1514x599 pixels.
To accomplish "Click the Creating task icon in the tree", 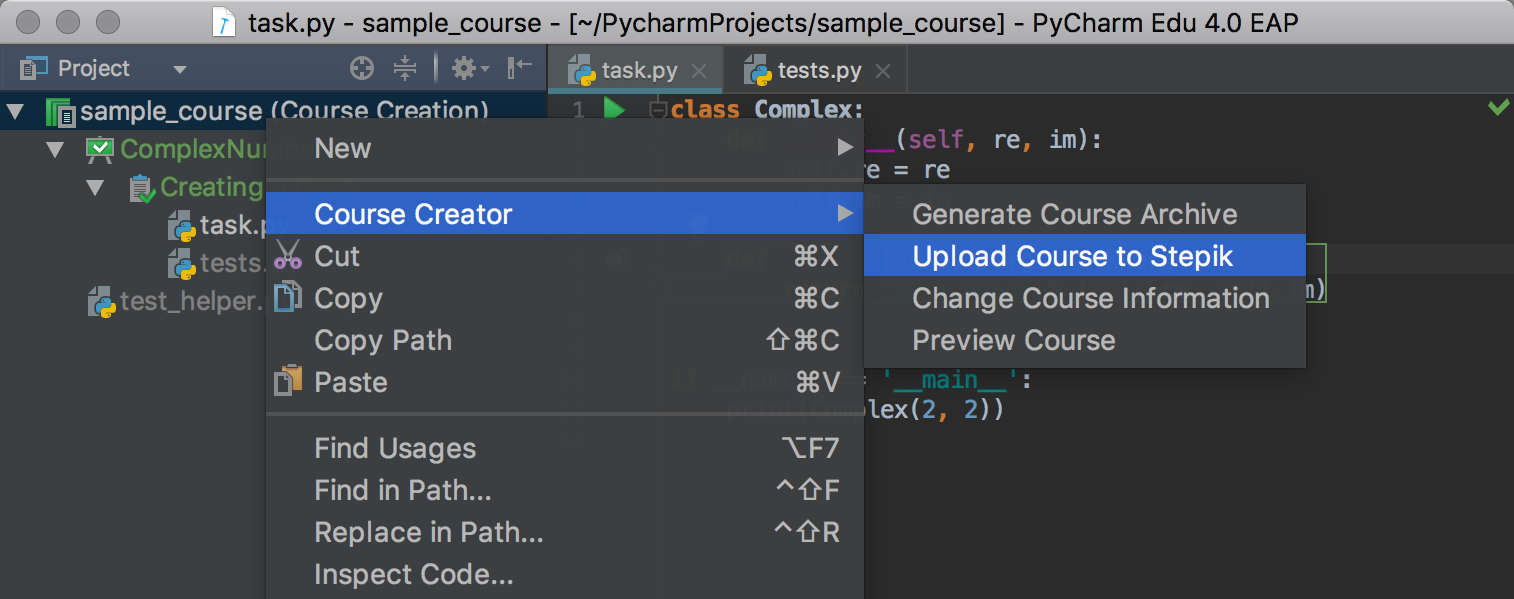I will [x=142, y=188].
